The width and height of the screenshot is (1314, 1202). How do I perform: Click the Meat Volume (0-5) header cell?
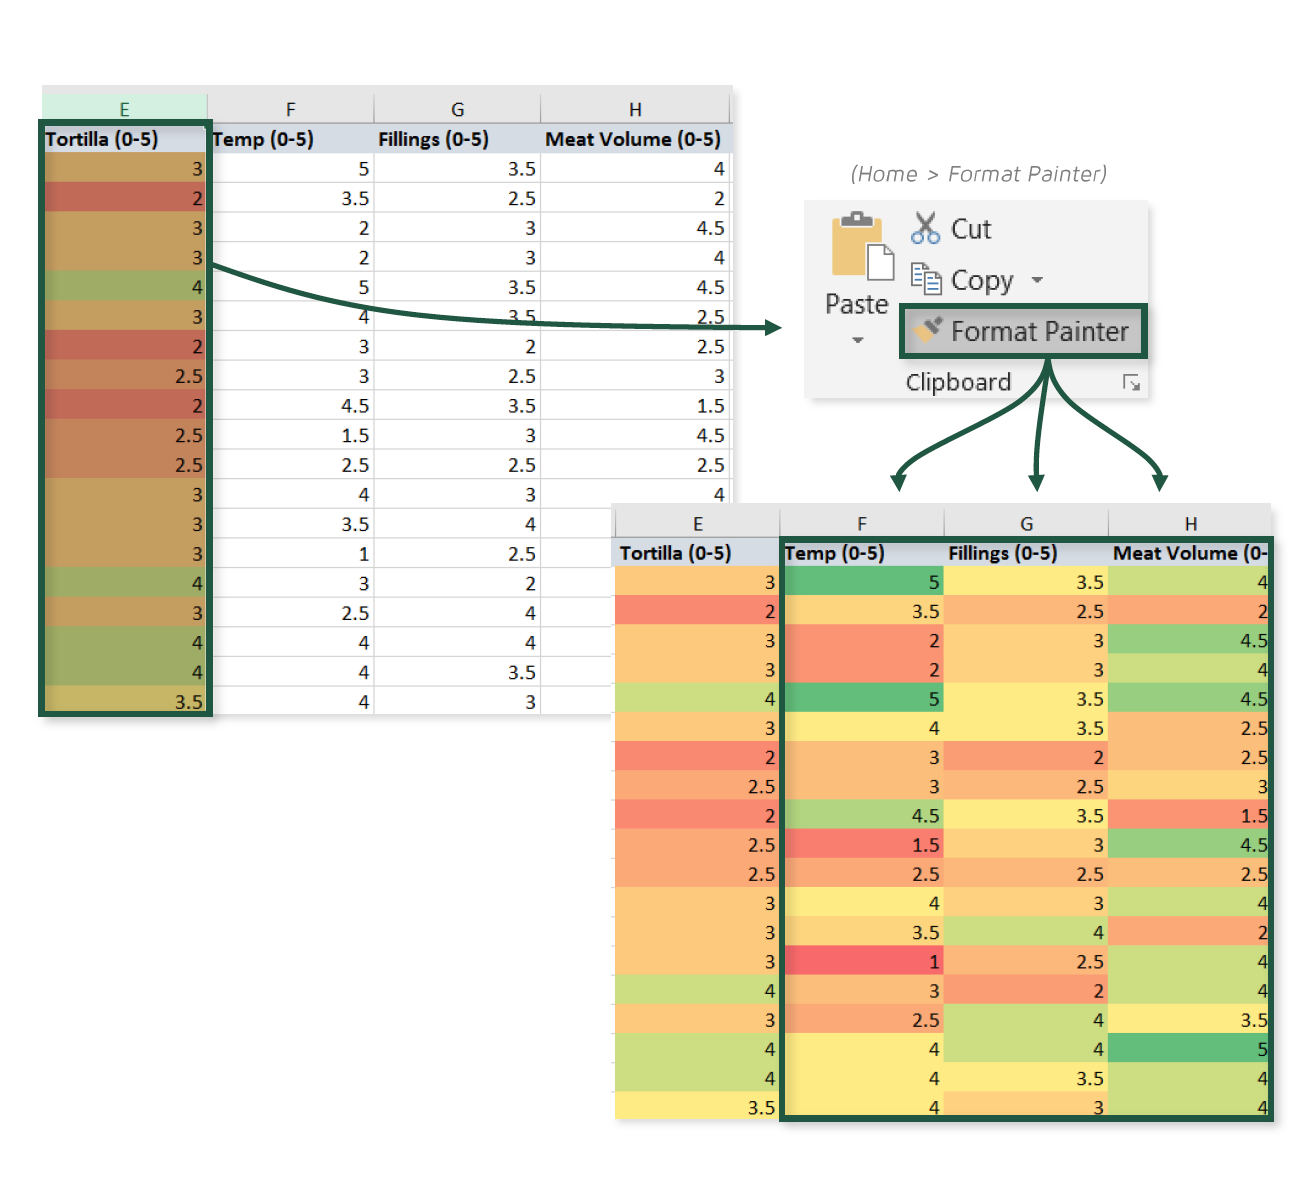634,139
